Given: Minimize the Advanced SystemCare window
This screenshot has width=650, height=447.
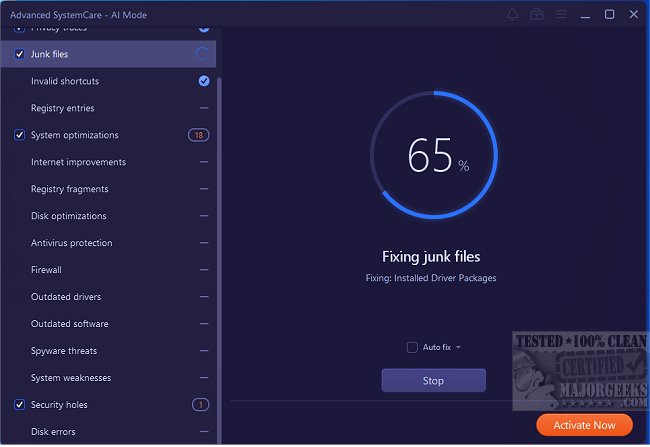Looking at the screenshot, I should (x=585, y=15).
